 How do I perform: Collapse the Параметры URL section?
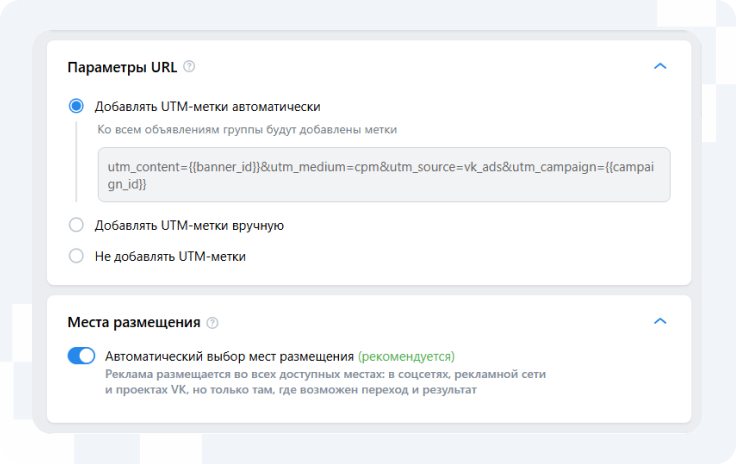[x=659, y=67]
